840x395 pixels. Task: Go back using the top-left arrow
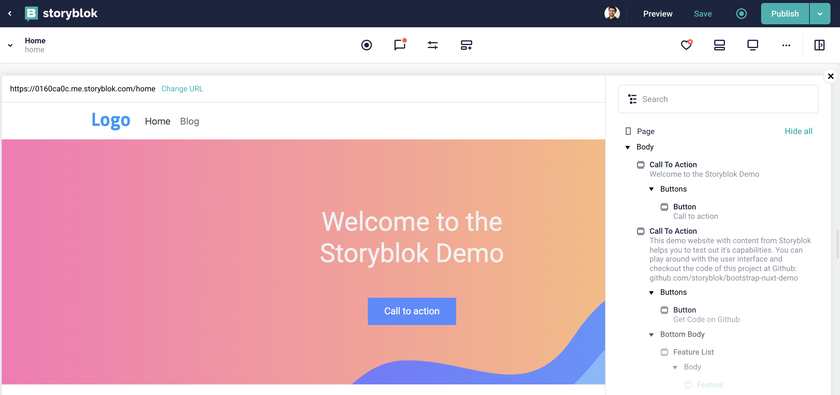[x=10, y=13]
